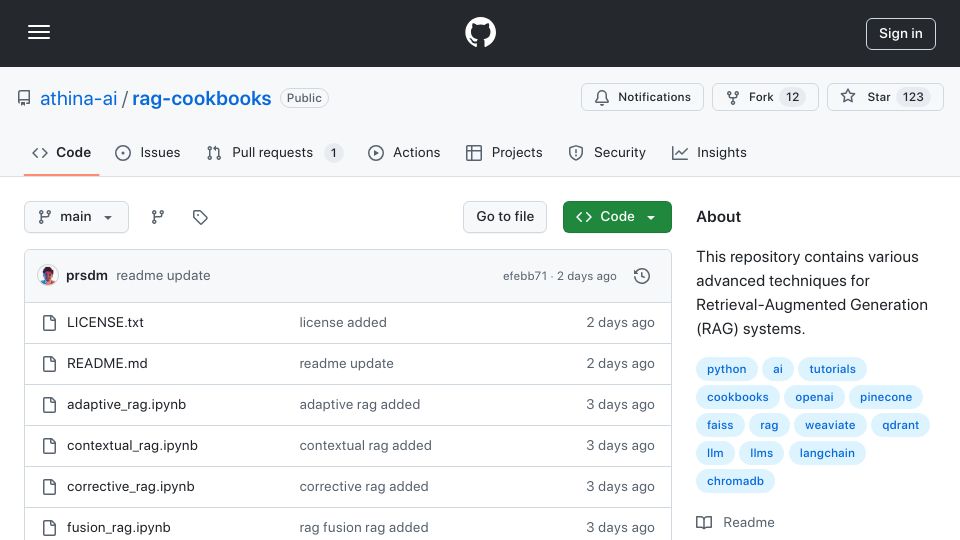Open 'contextual rag added' commit message
This screenshot has height=540, width=960.
[366, 446]
